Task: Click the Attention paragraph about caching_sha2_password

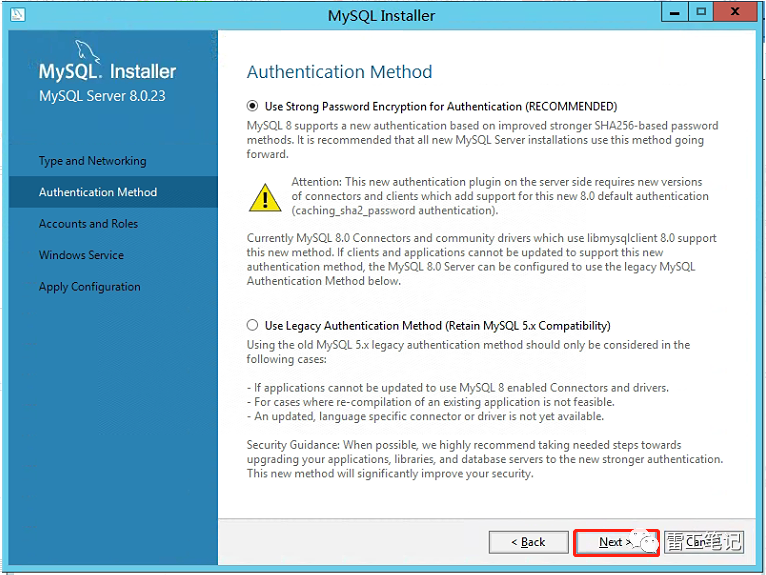Action: 500,196
